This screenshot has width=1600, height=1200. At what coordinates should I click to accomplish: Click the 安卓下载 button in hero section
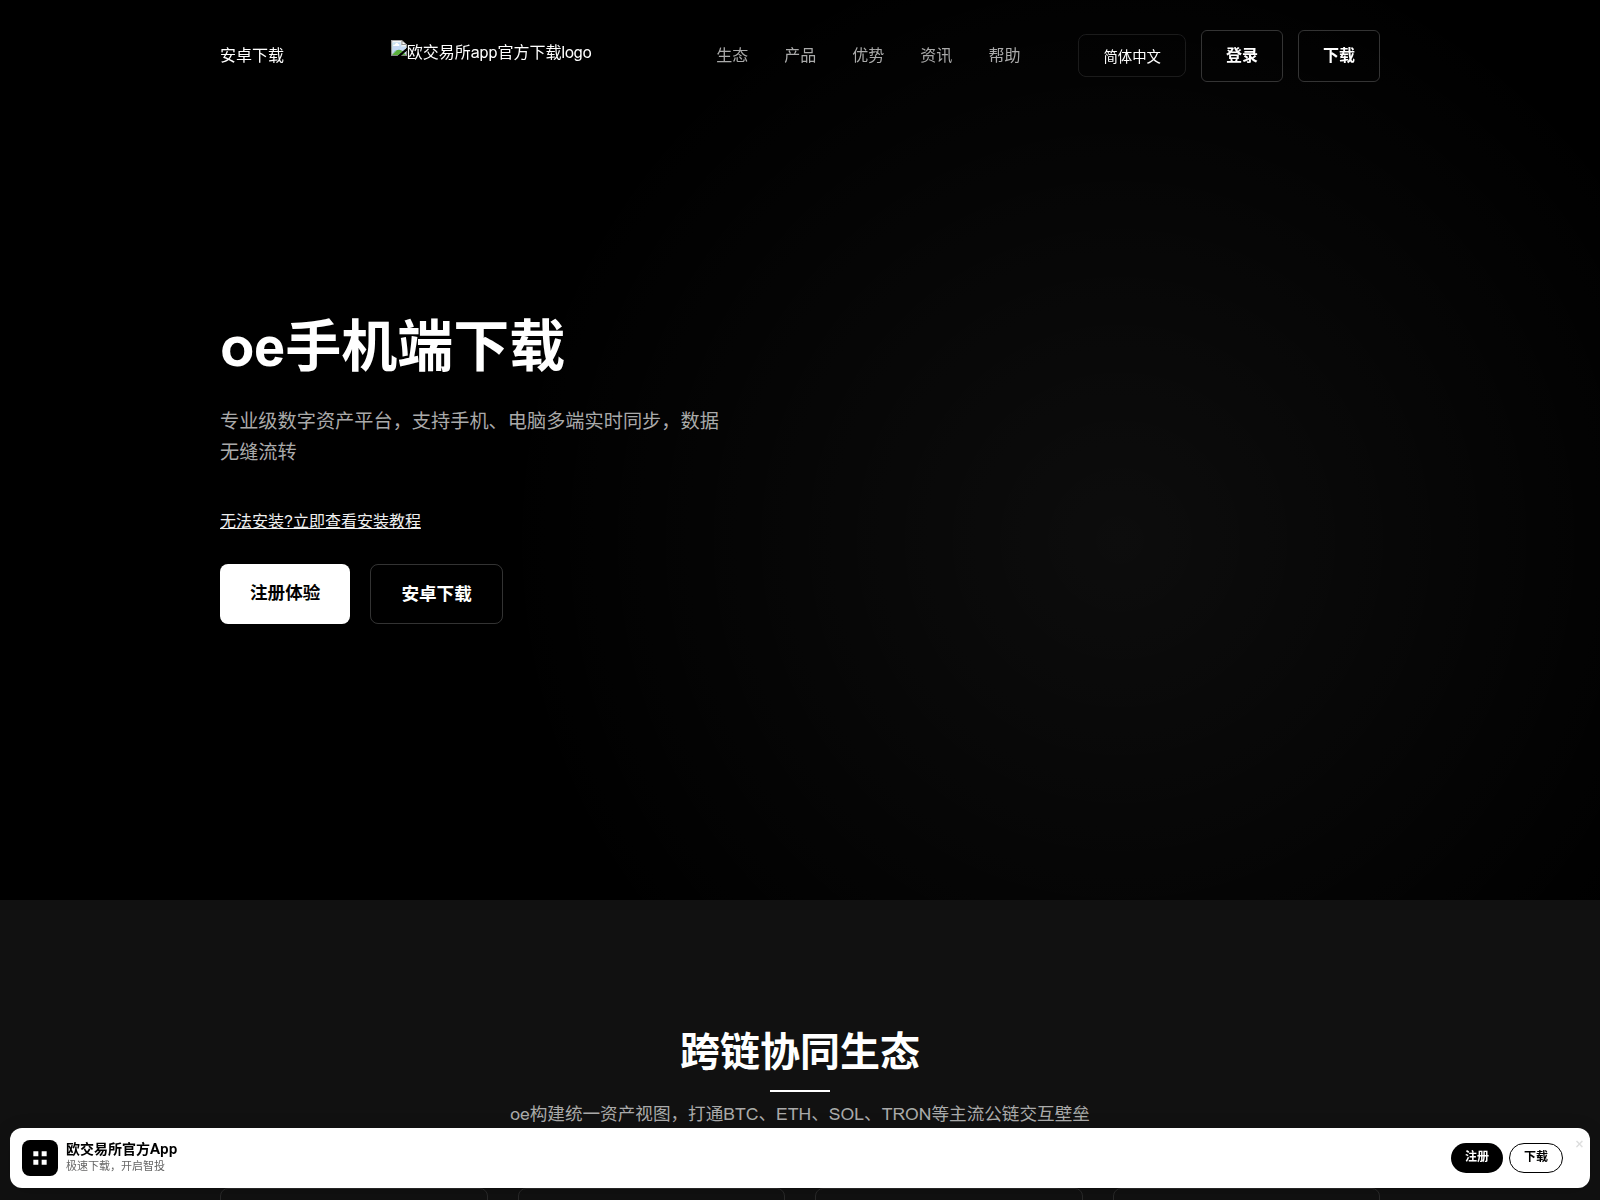[436, 594]
